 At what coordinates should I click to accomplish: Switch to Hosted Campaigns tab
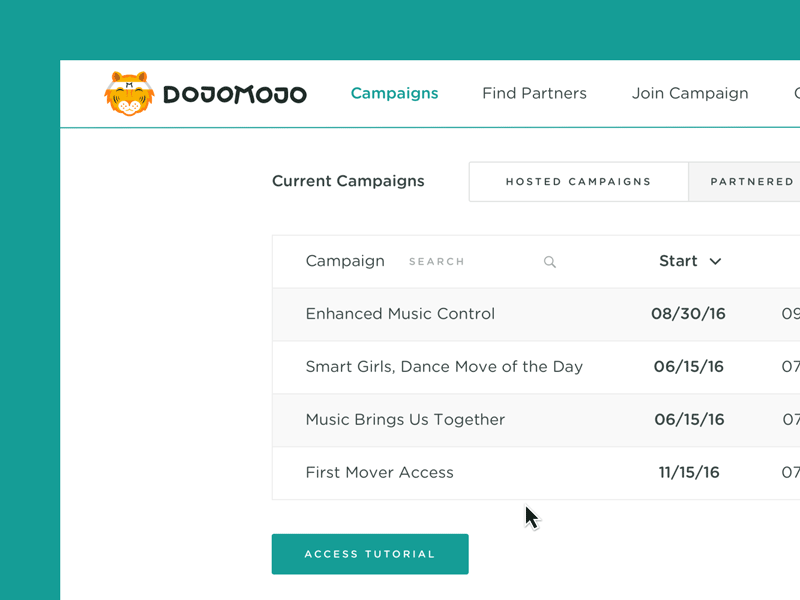pos(578,182)
